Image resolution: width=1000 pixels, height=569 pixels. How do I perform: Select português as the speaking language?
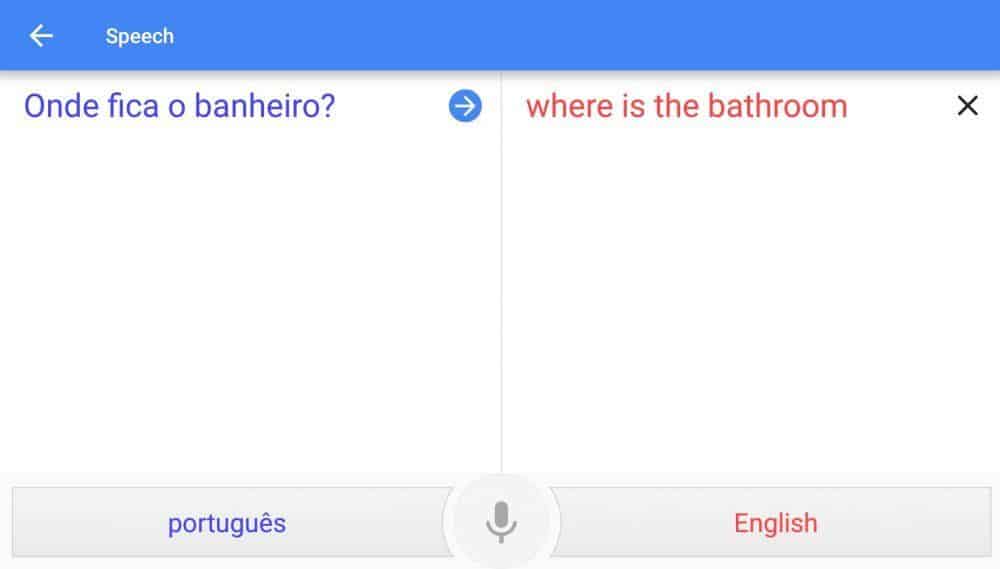point(231,522)
